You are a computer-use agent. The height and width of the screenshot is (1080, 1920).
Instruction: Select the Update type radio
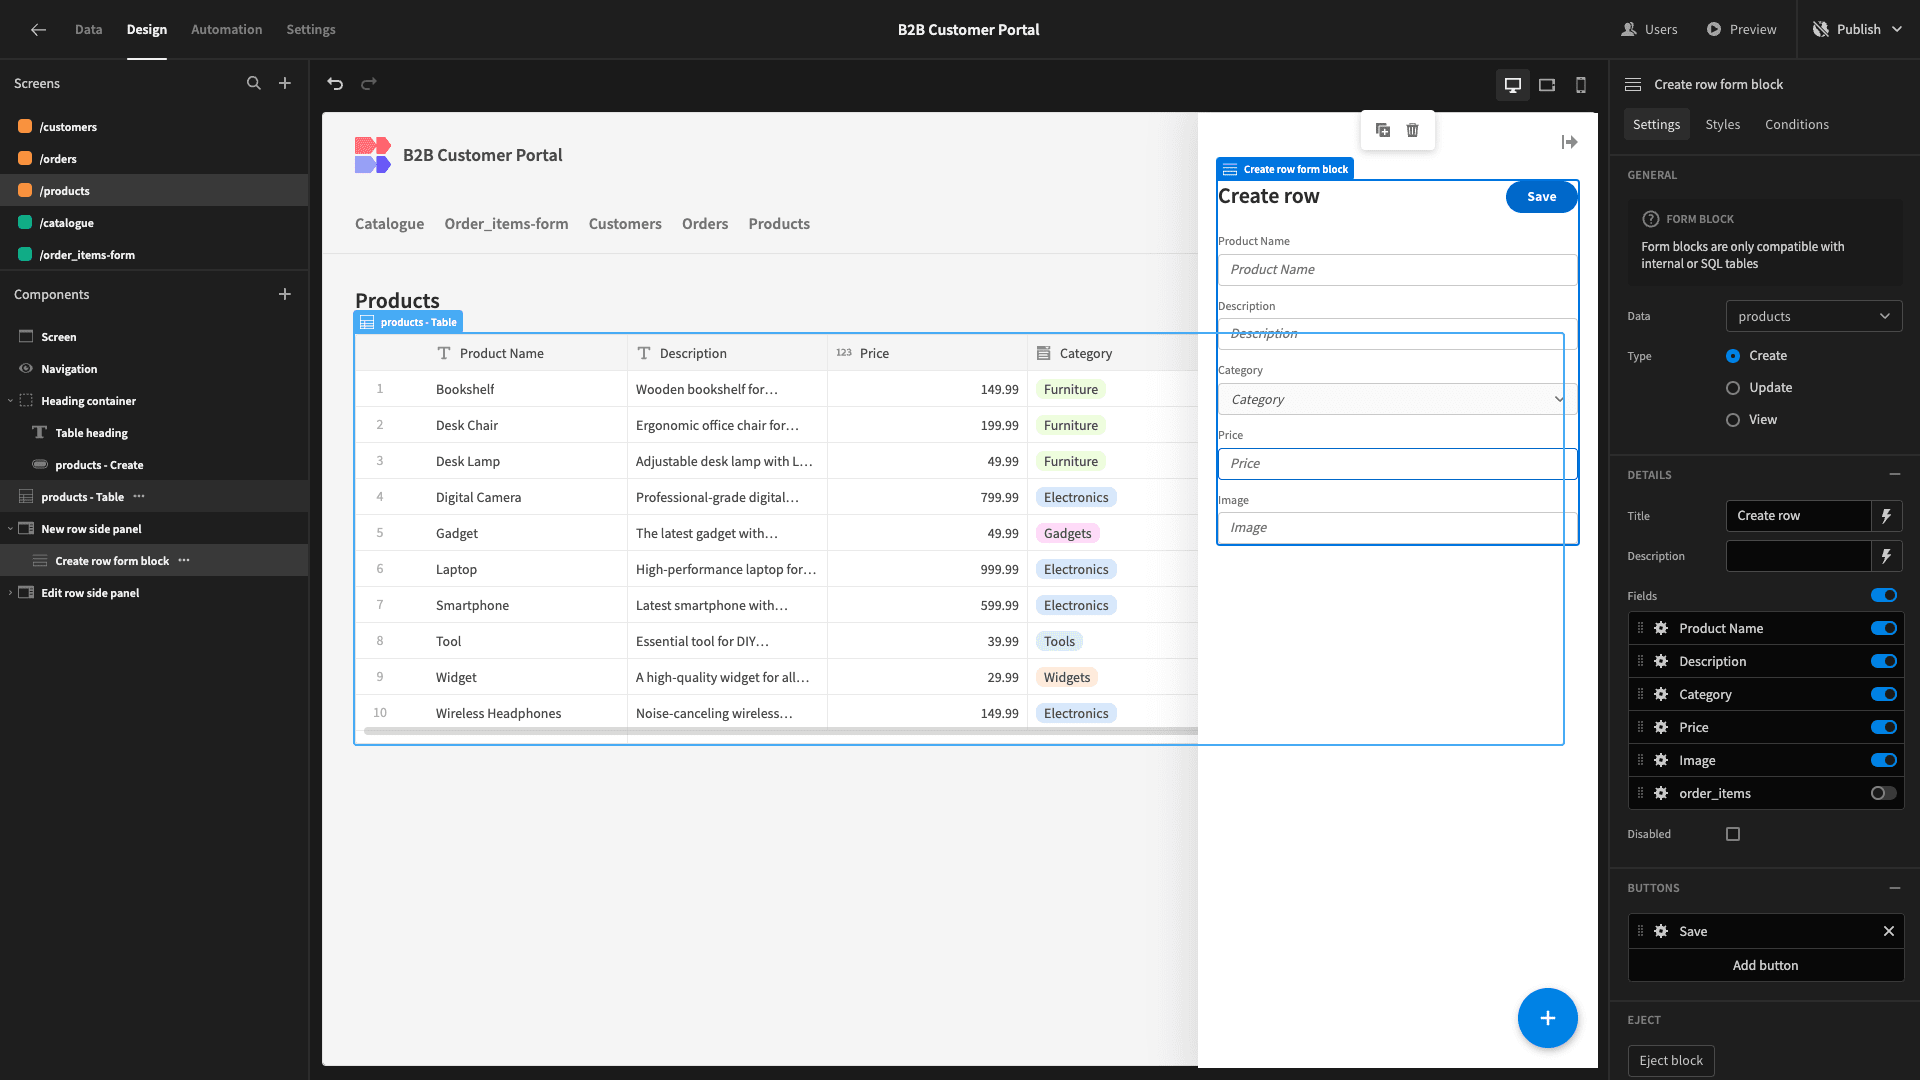tap(1733, 388)
